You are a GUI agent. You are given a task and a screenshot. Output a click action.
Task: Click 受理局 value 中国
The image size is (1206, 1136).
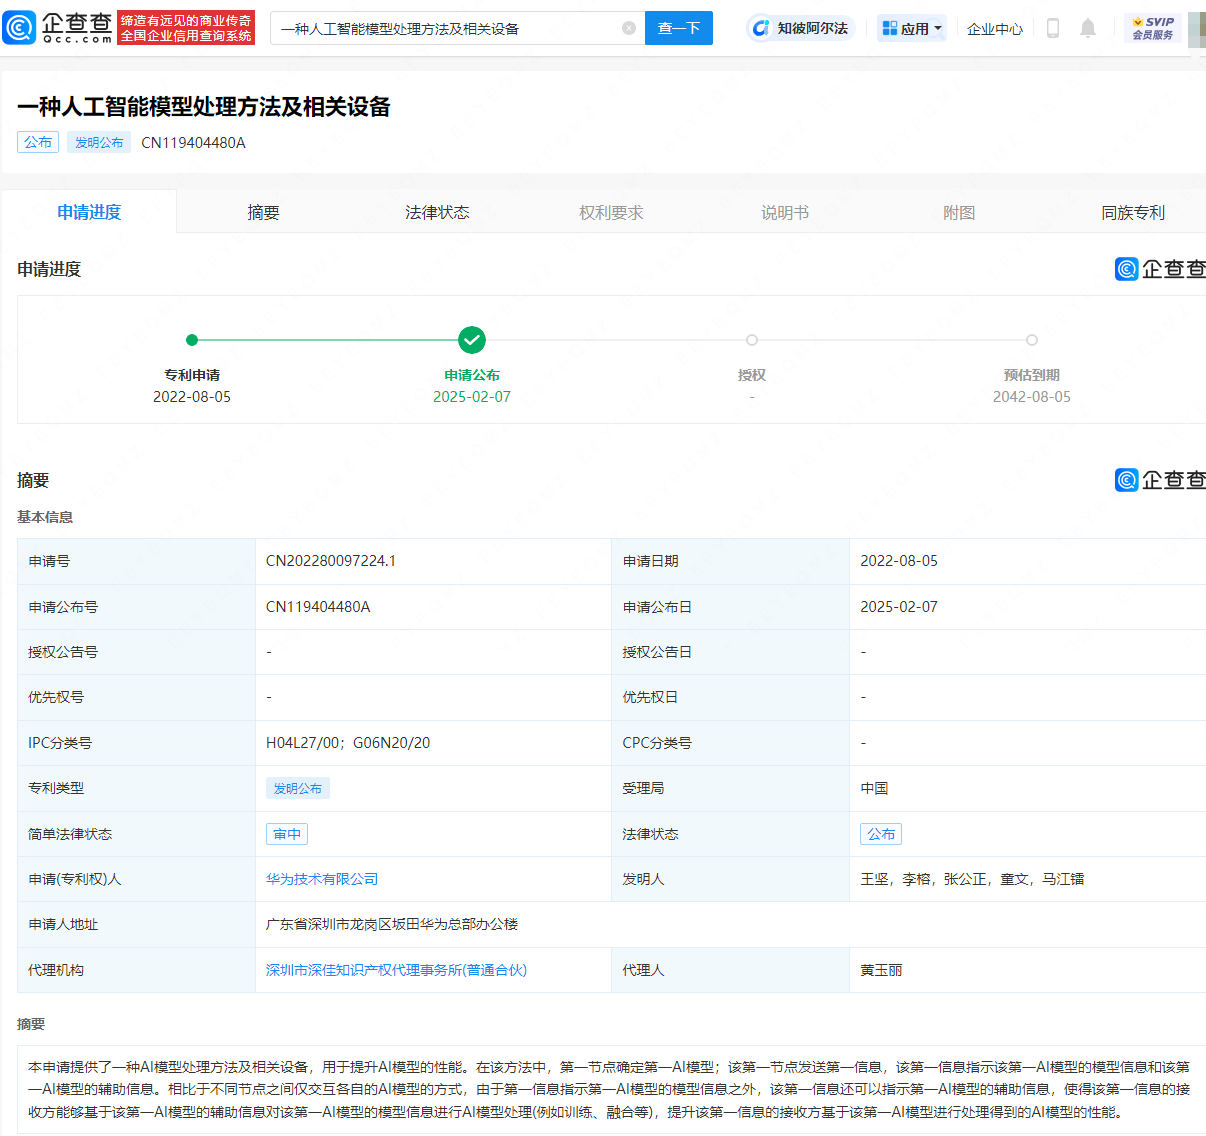874,788
